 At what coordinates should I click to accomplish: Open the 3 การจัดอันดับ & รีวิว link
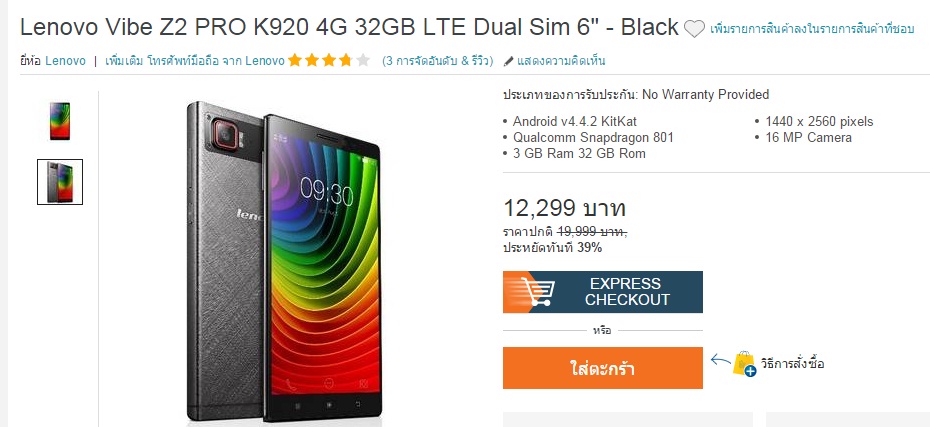(x=438, y=60)
